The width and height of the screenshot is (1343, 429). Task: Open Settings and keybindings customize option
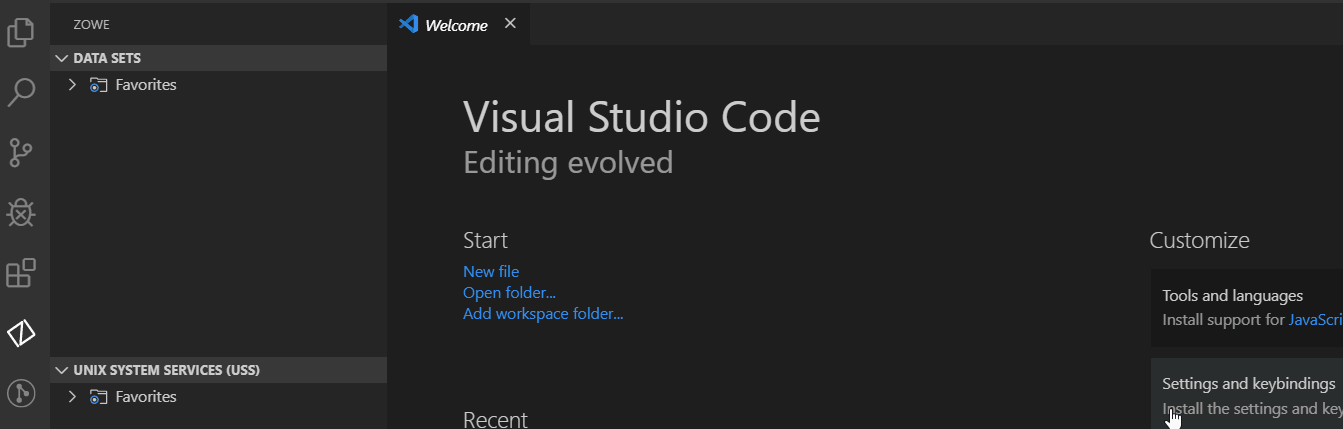(1246, 393)
